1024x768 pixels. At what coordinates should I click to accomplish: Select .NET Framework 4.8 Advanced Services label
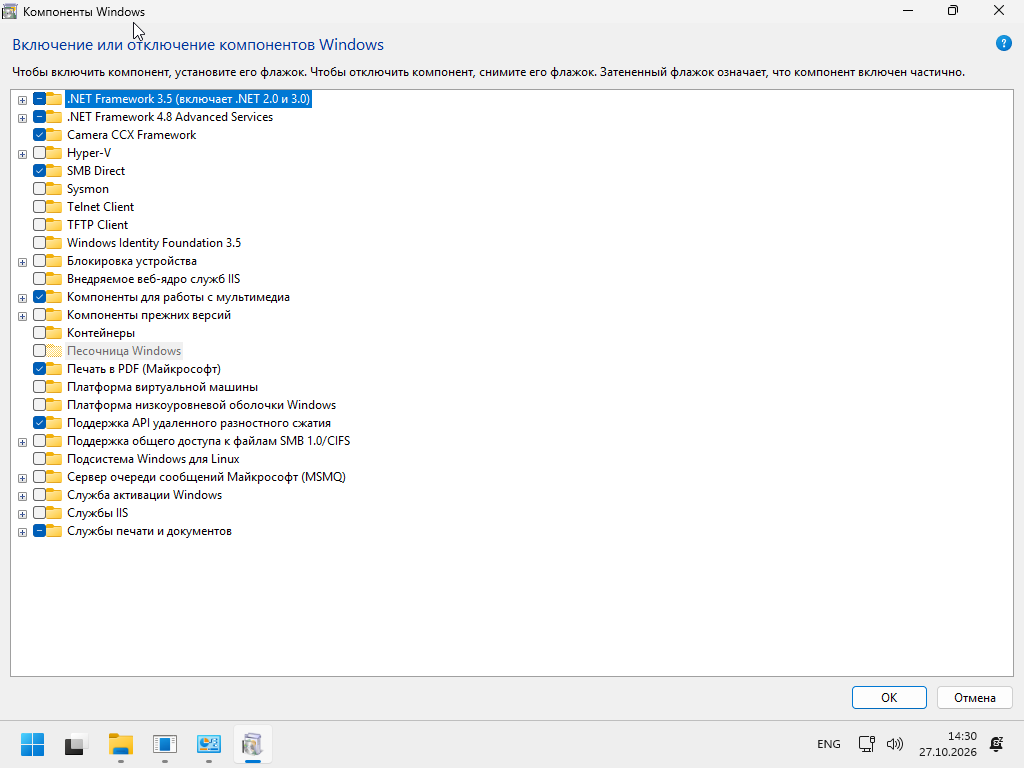[170, 117]
